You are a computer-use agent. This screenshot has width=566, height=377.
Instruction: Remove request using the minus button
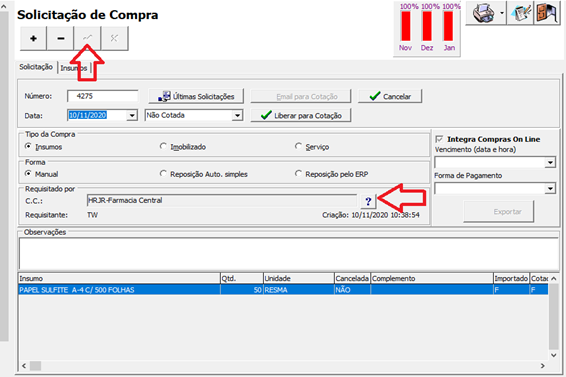click(61, 38)
